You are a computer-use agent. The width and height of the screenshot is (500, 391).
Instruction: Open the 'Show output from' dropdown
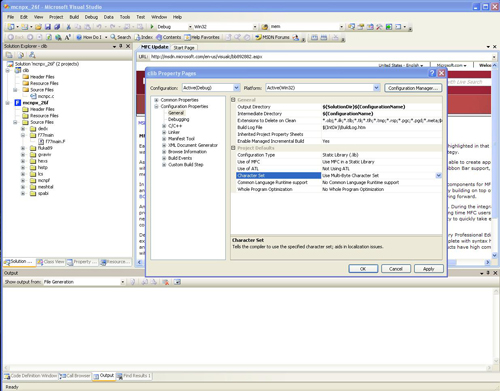click(122, 282)
